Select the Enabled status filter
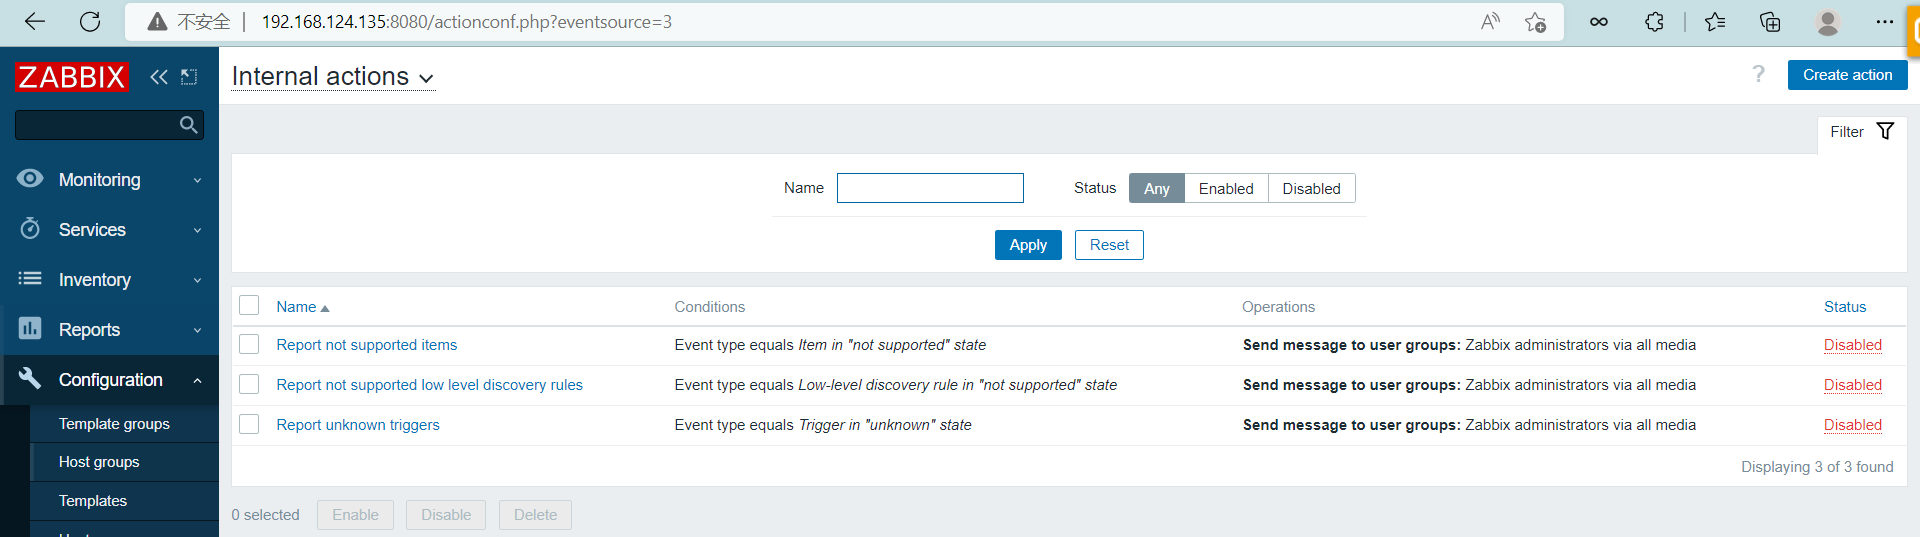This screenshot has height=537, width=1920. [x=1225, y=189]
